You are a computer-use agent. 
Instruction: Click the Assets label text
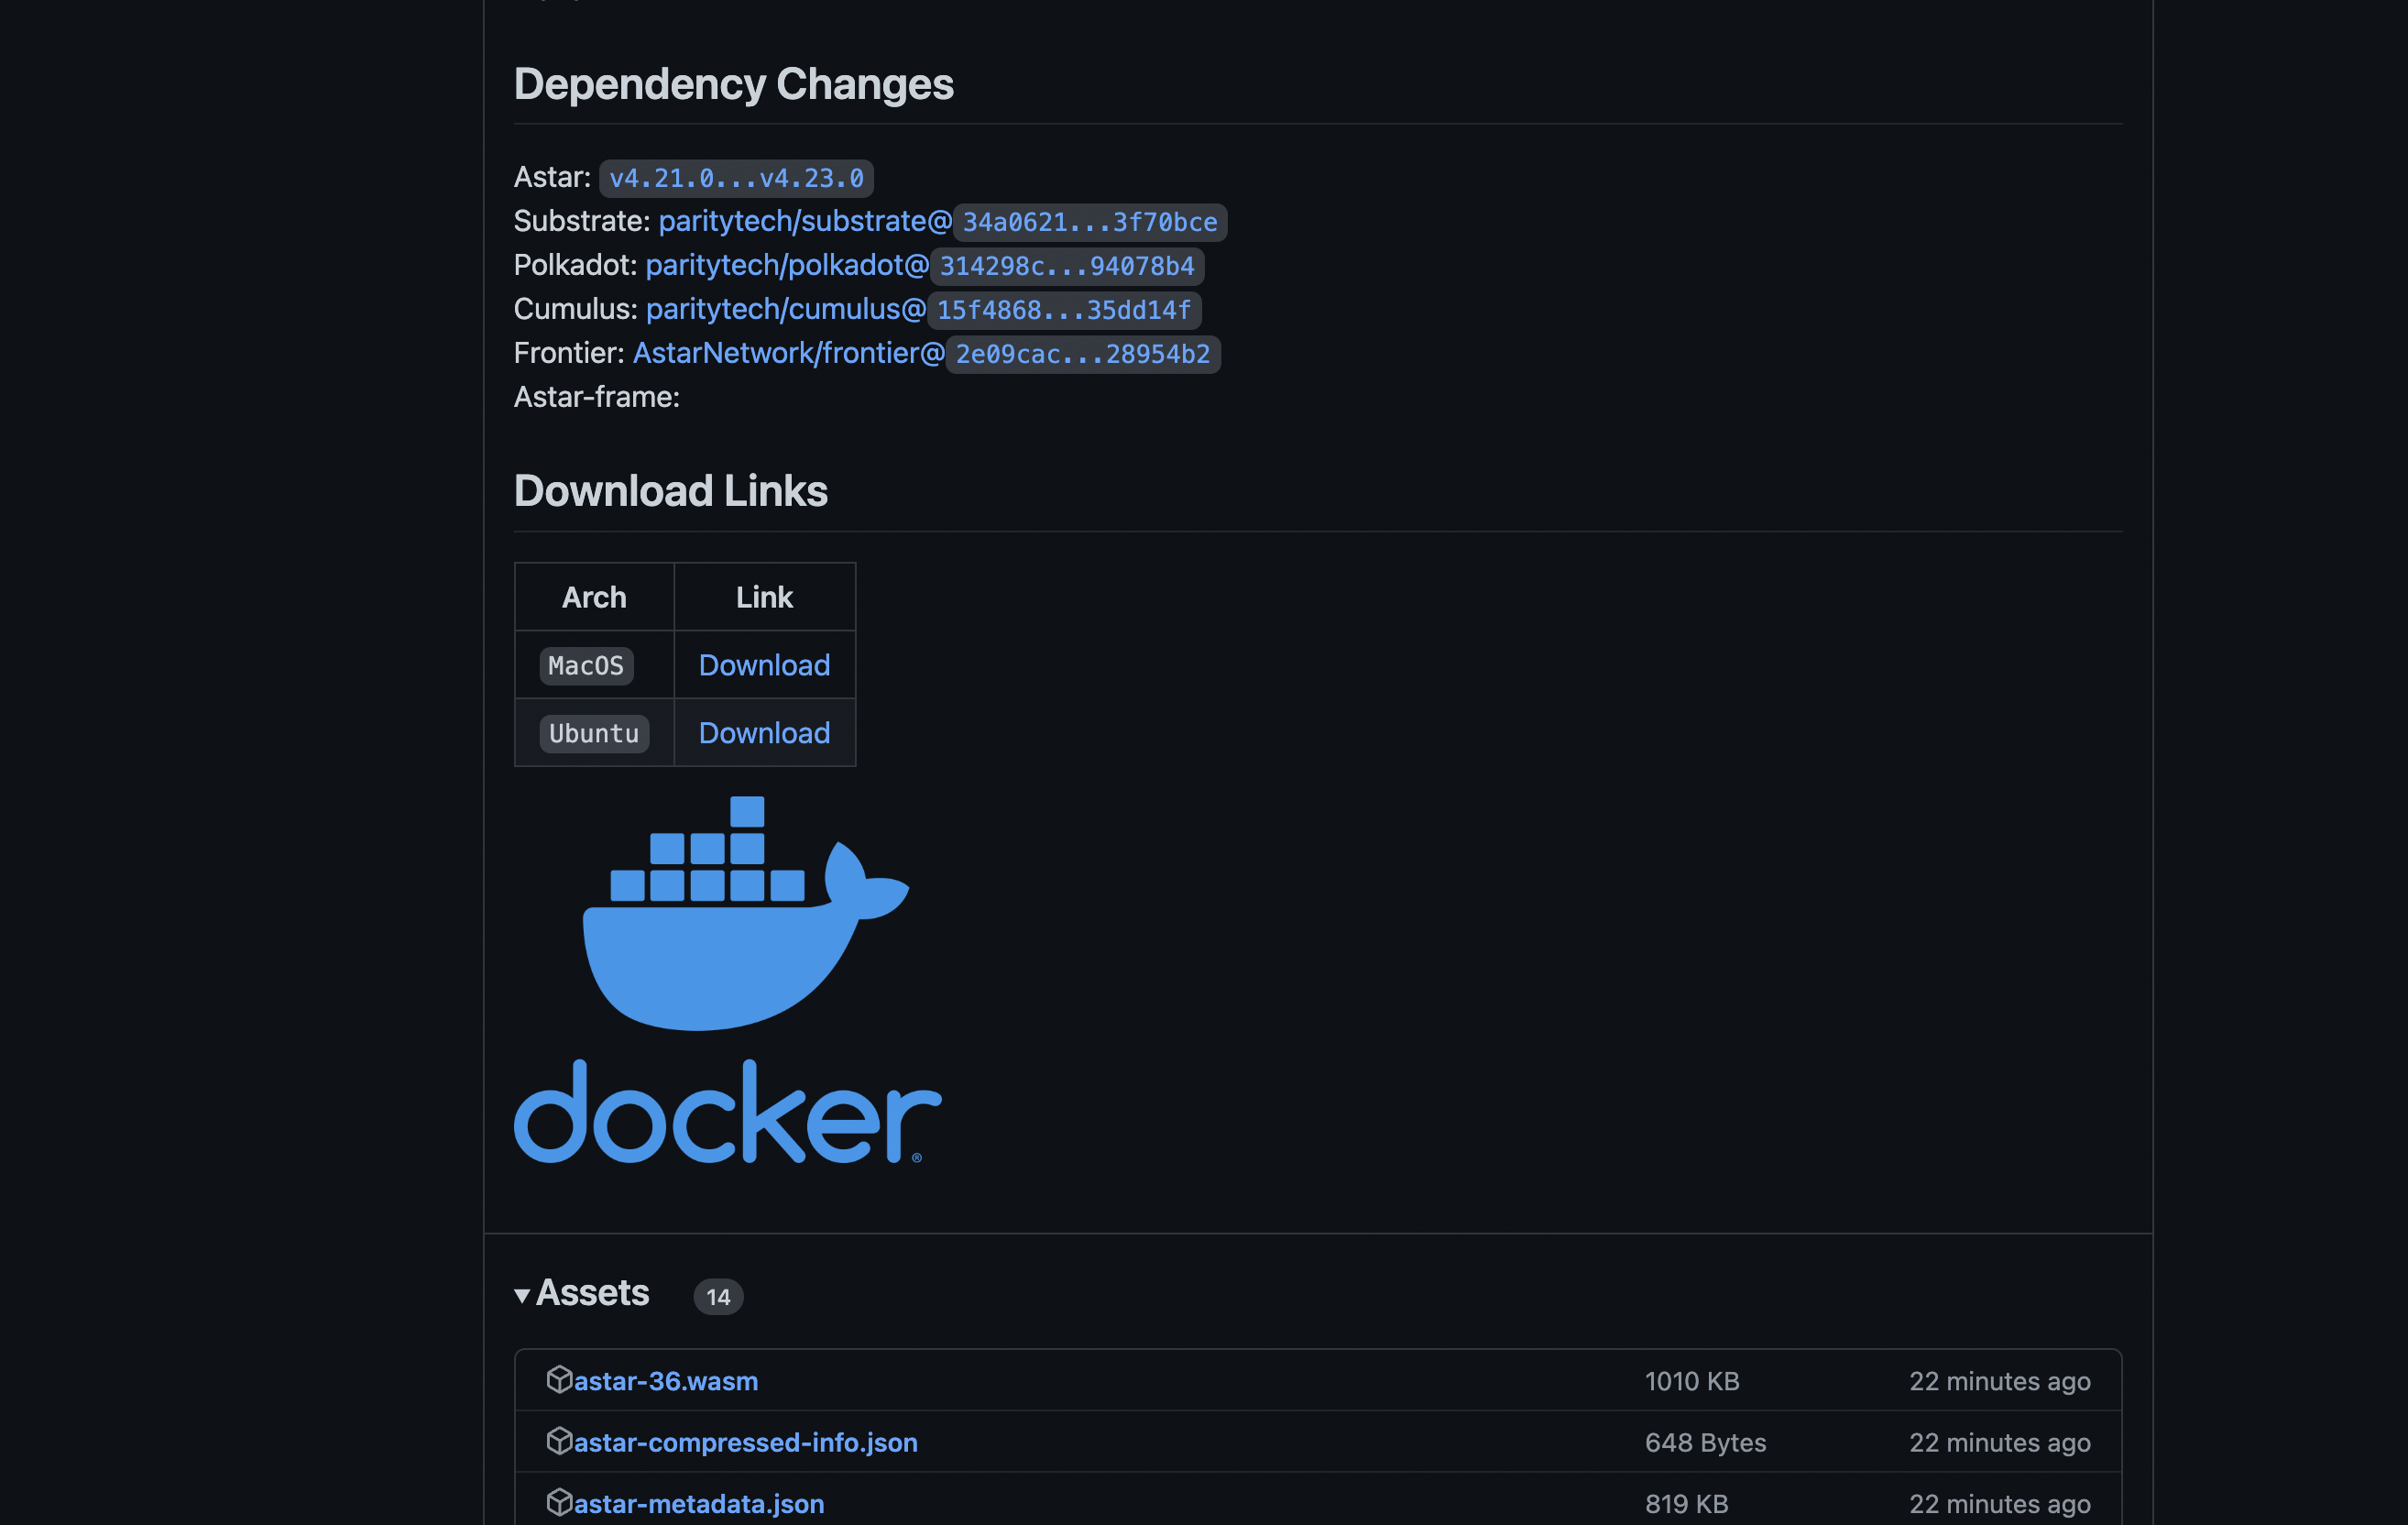click(x=592, y=1293)
